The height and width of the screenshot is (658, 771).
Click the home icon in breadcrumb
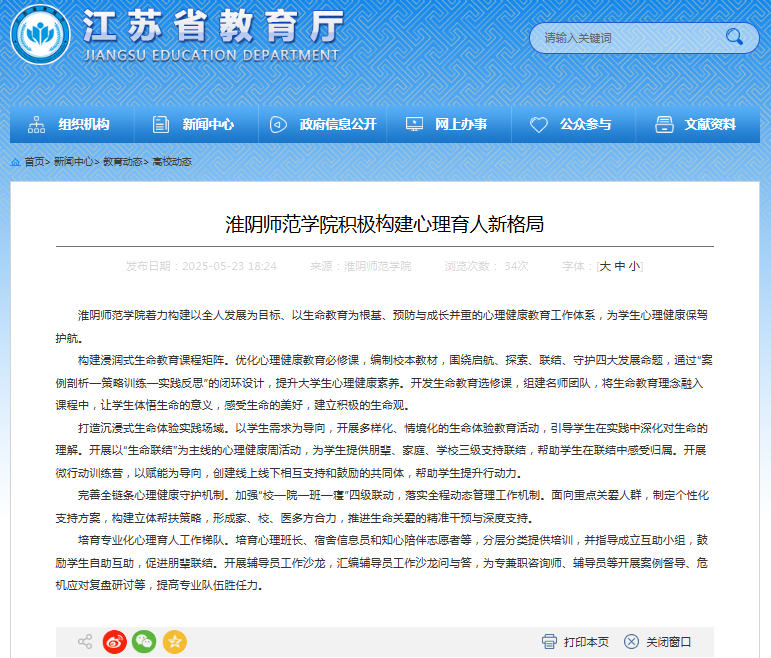pyautogui.click(x=15, y=161)
